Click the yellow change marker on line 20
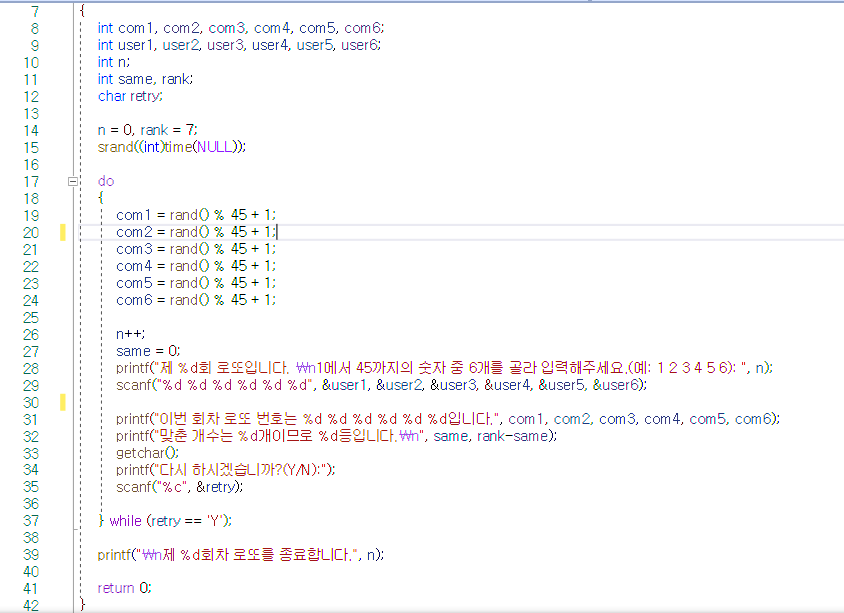This screenshot has width=844, height=613. [x=62, y=232]
